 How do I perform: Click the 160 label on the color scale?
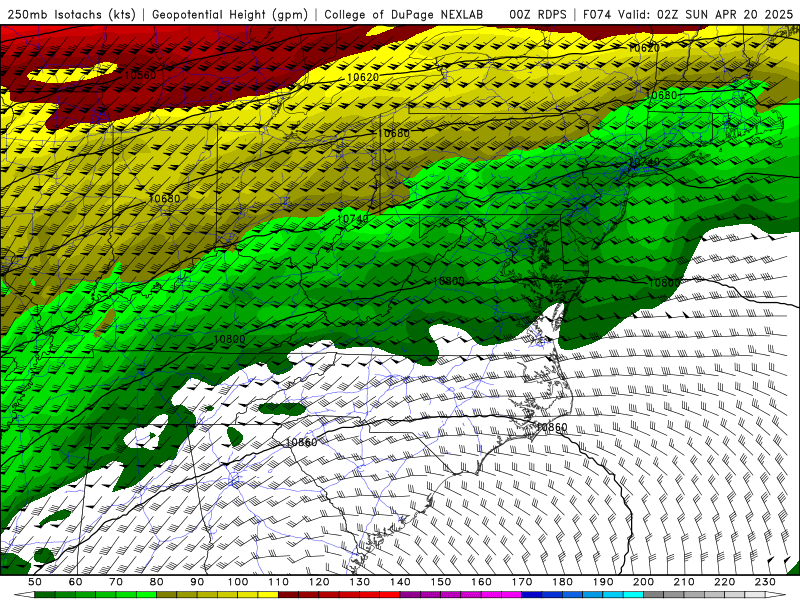[481, 582]
